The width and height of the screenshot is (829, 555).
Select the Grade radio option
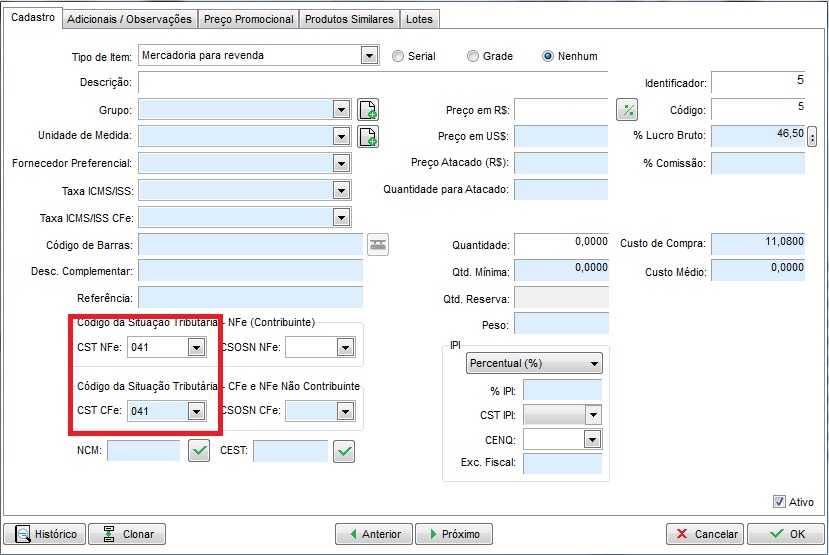click(473, 56)
